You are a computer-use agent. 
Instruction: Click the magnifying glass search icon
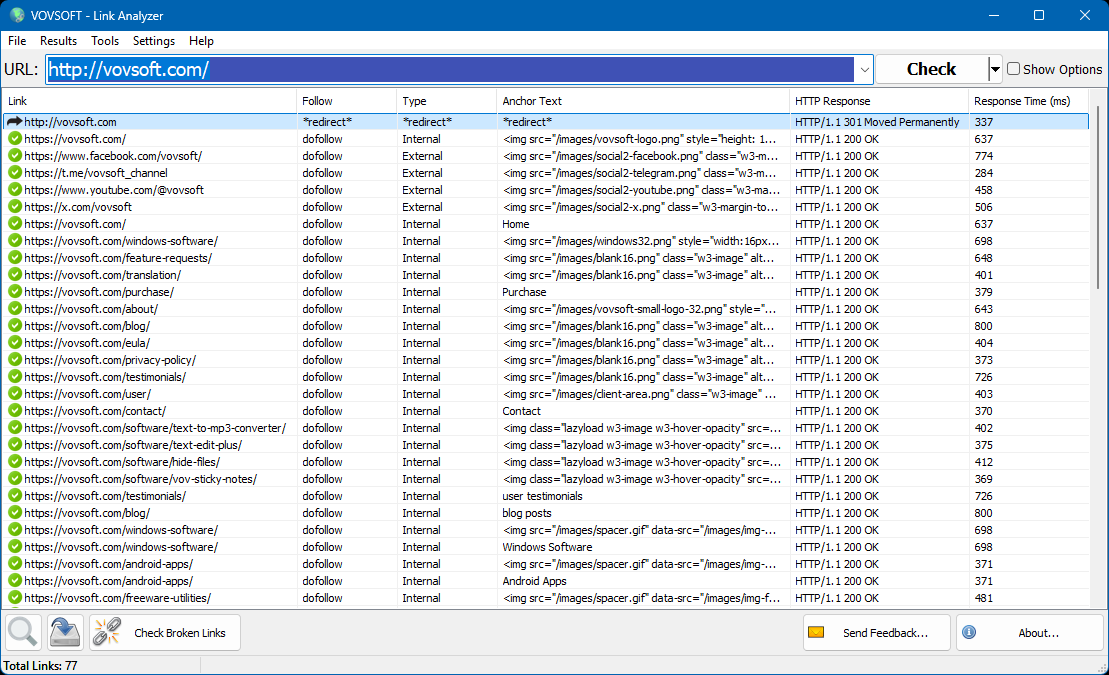[x=22, y=631]
